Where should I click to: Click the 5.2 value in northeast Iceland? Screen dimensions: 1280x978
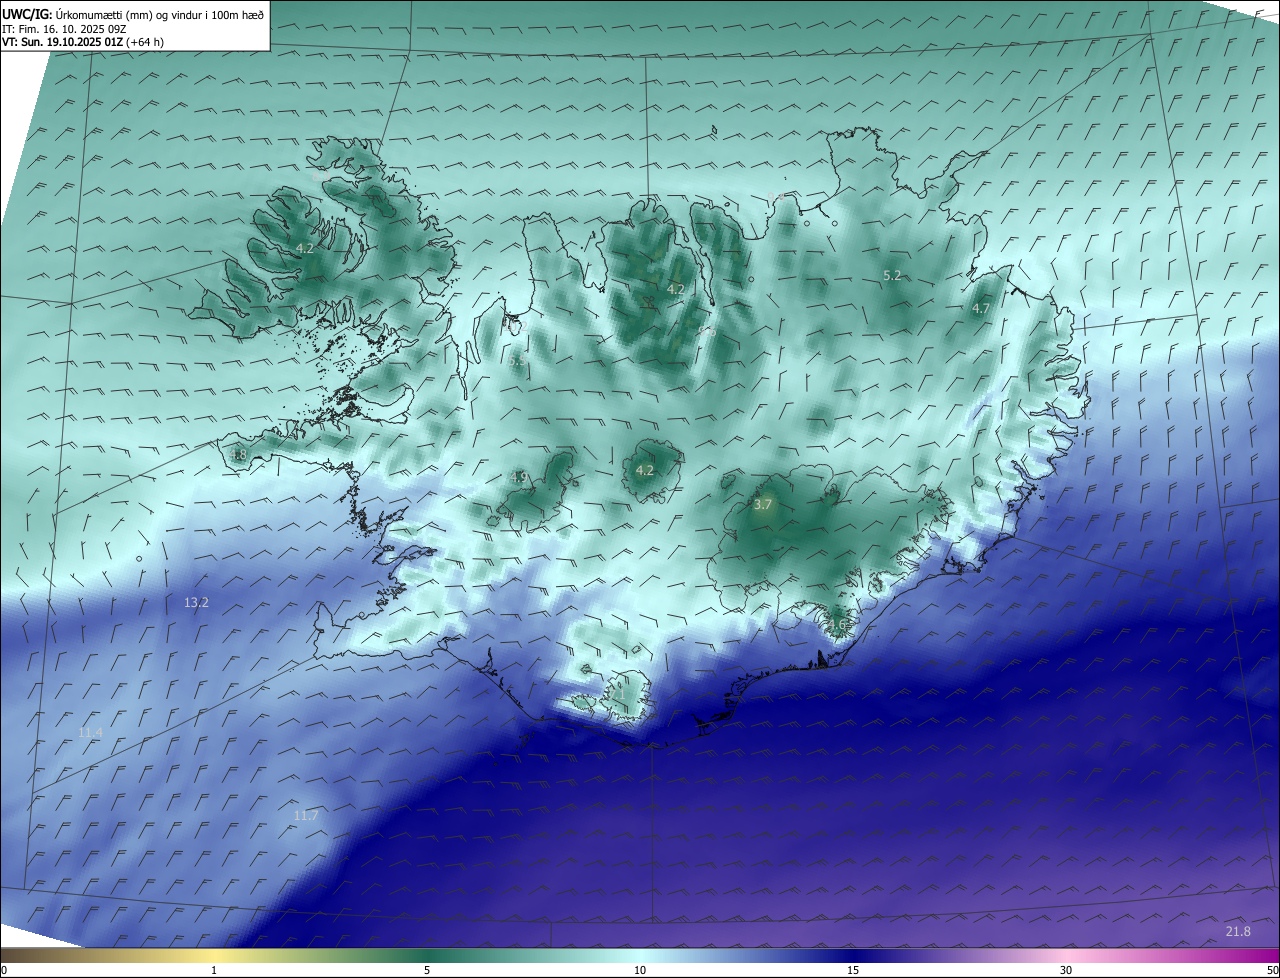893,275
